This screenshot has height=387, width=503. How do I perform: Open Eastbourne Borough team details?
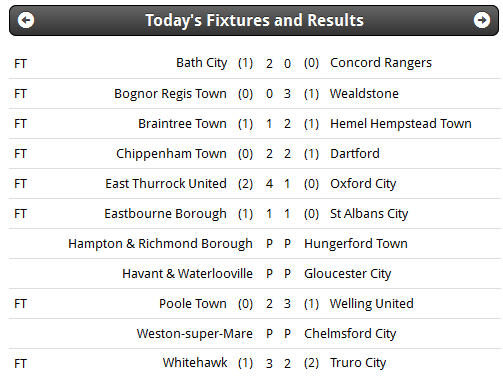pyautogui.click(x=165, y=214)
